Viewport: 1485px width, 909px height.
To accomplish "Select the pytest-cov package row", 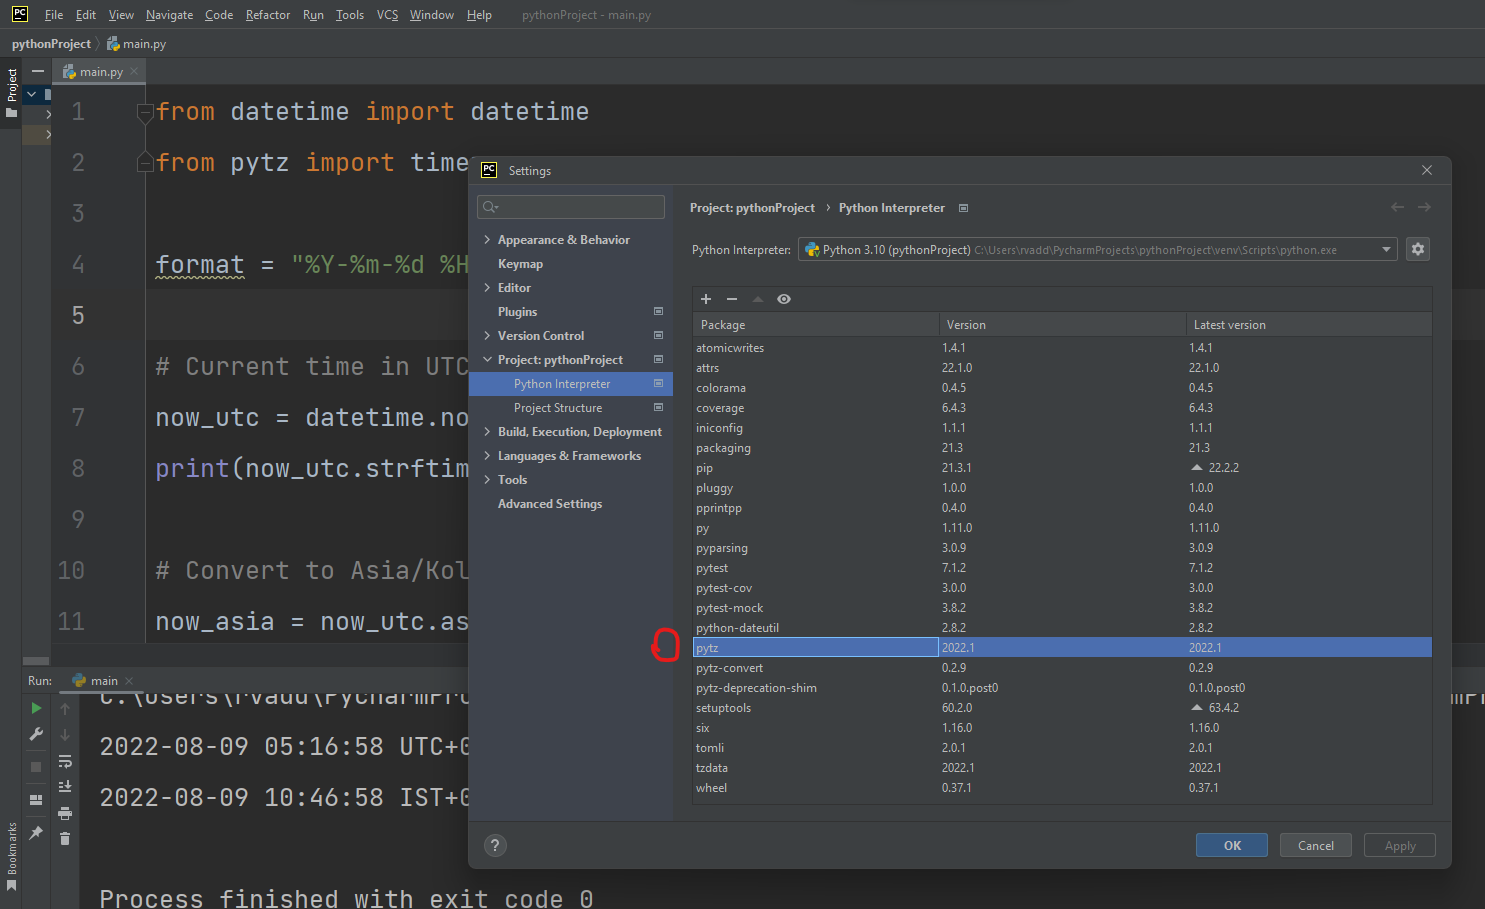I will 1062,588.
